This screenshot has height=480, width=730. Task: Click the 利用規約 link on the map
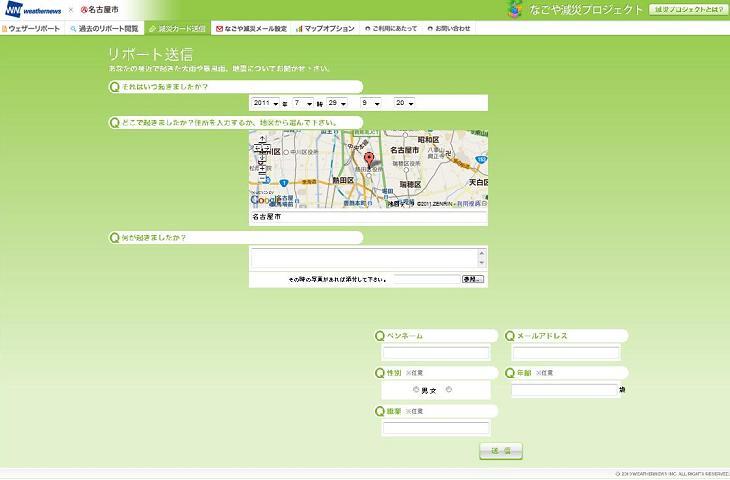point(469,204)
